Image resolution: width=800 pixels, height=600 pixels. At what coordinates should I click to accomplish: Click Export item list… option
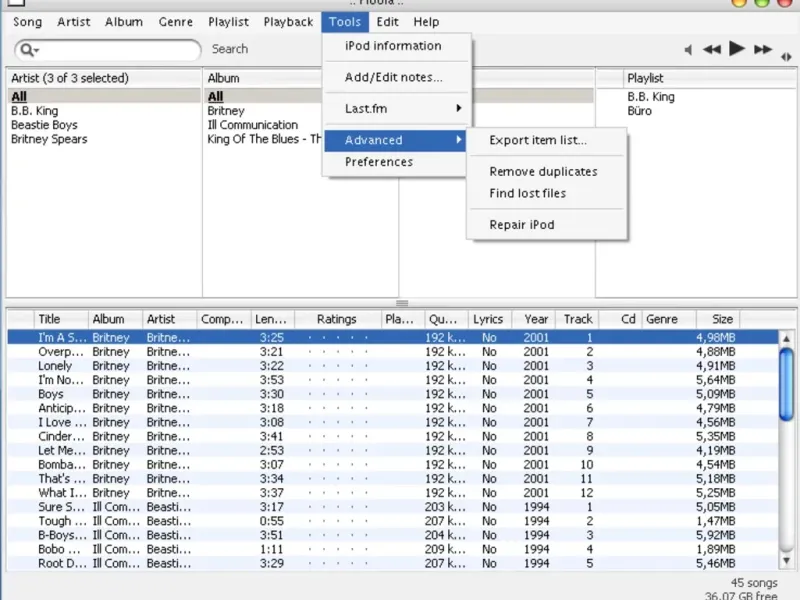coord(538,141)
